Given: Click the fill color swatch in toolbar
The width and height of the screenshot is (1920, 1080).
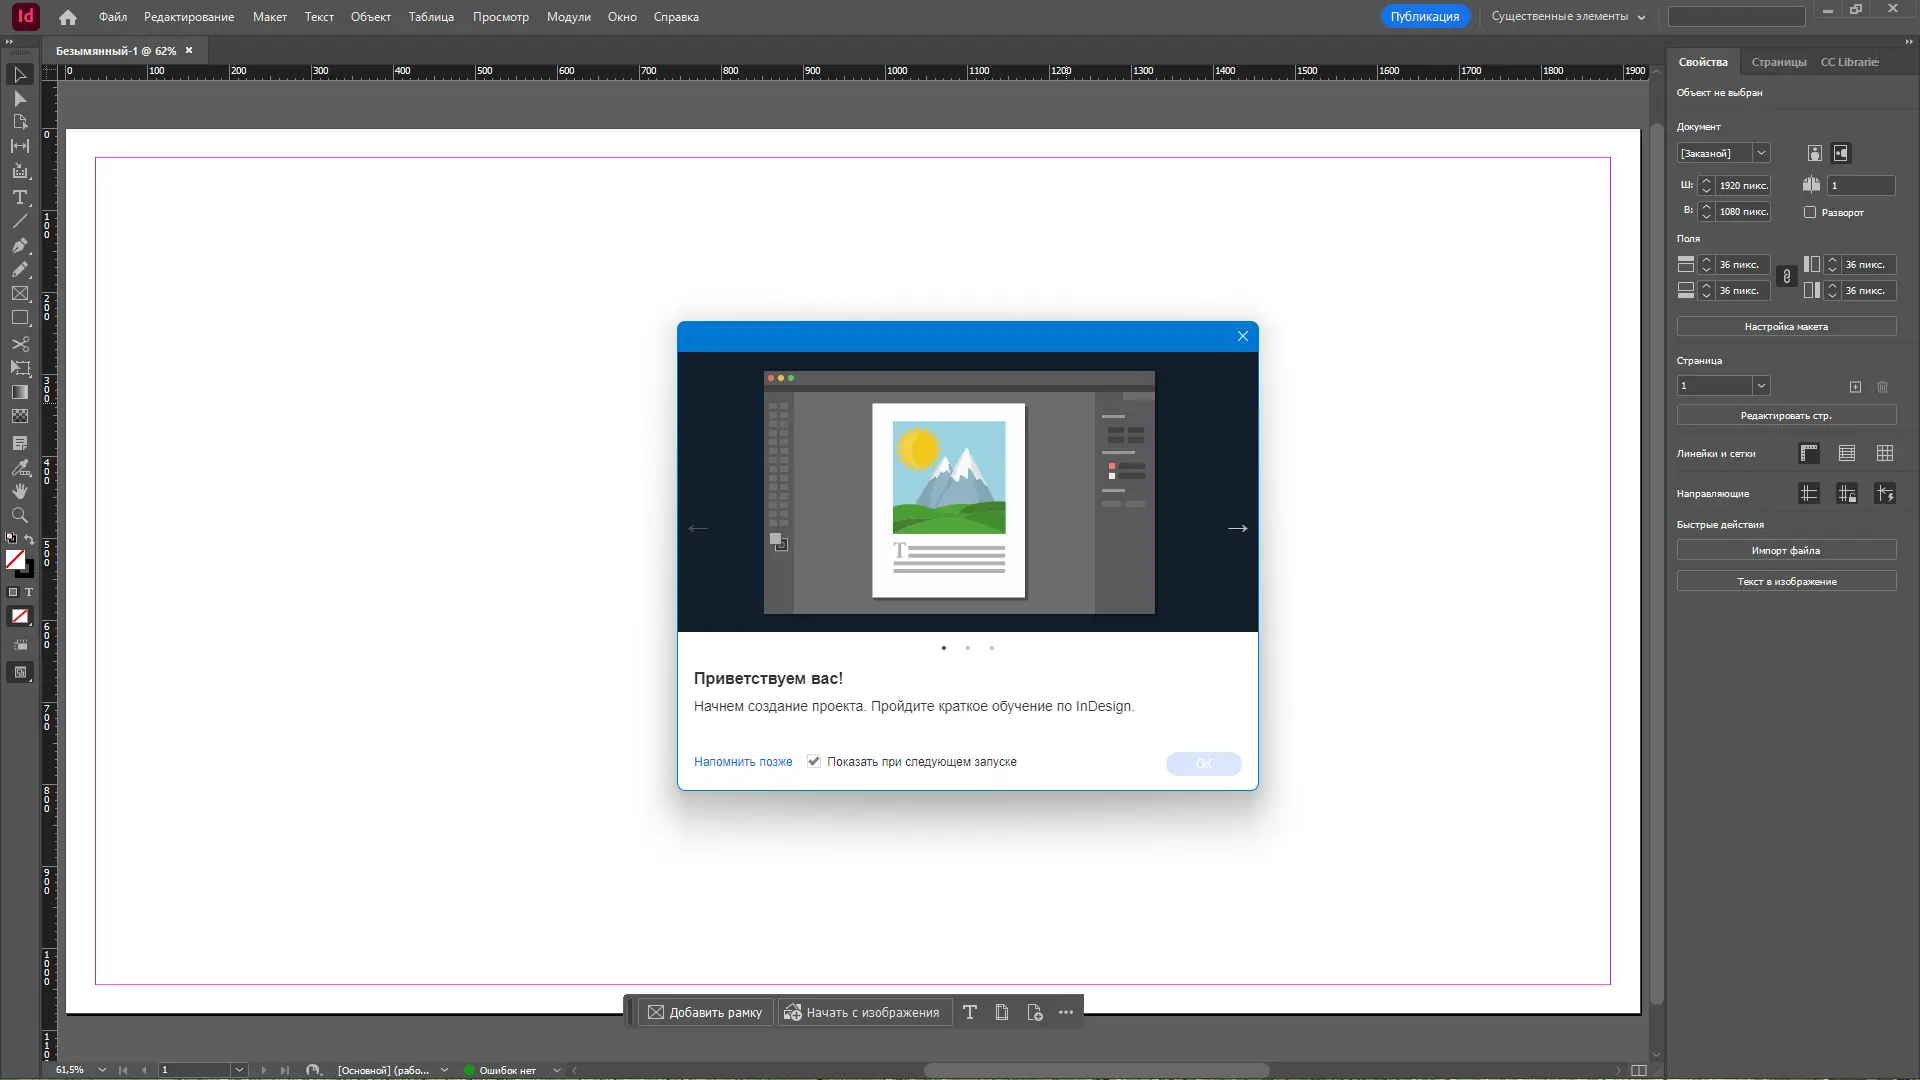Looking at the screenshot, I should tap(14, 560).
